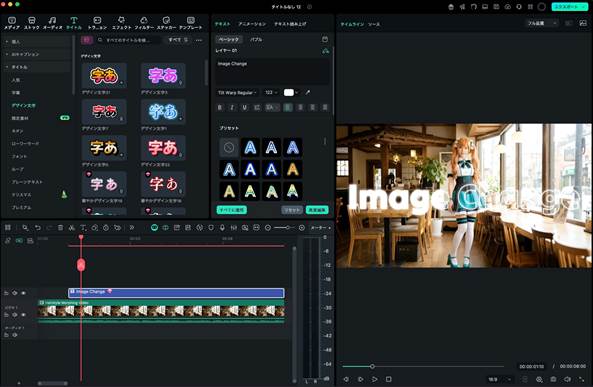The width and height of the screenshot is (593, 387).
Task: Toggle visibility of the video 1 track
Action: (23, 315)
